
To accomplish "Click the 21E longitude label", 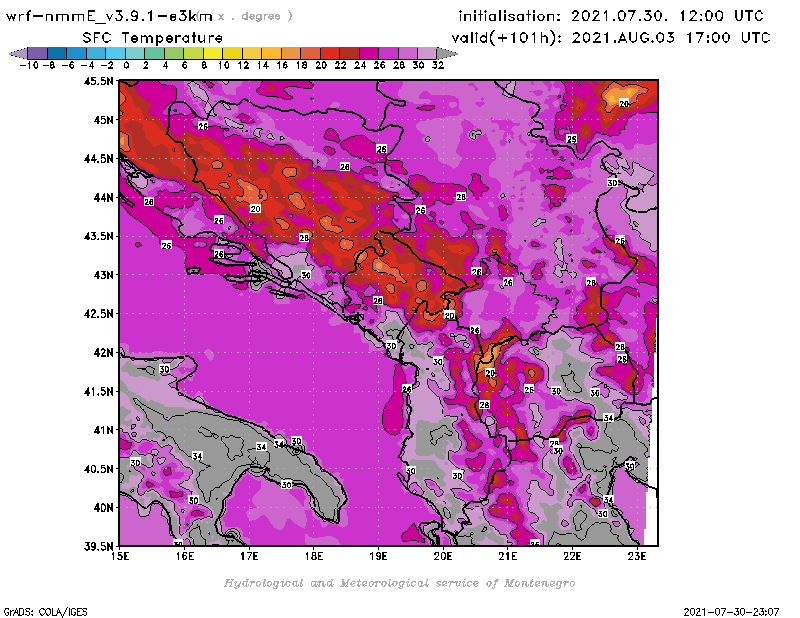I will coord(508,556).
